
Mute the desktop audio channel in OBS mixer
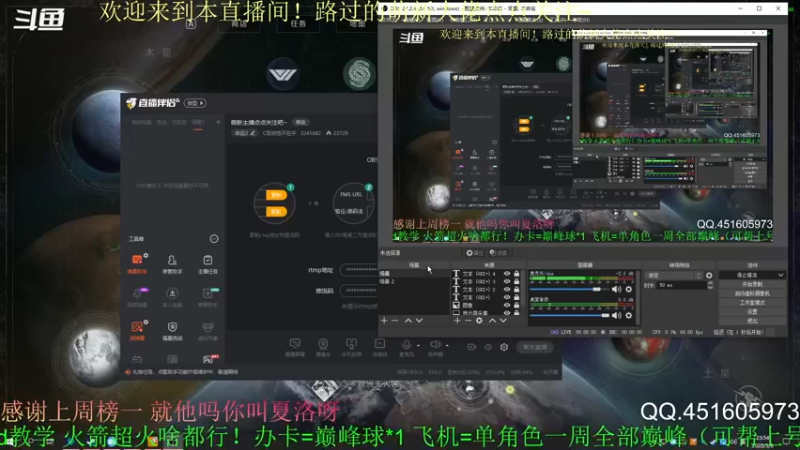616,315
